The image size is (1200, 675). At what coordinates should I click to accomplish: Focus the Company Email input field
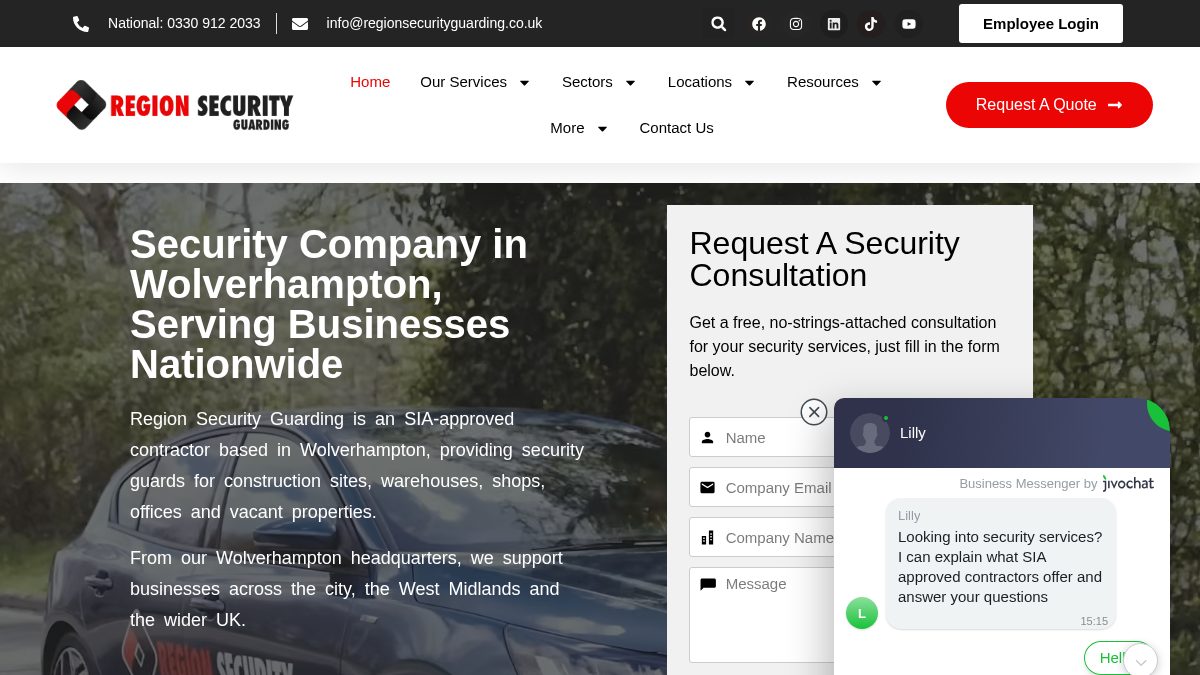pos(762,487)
